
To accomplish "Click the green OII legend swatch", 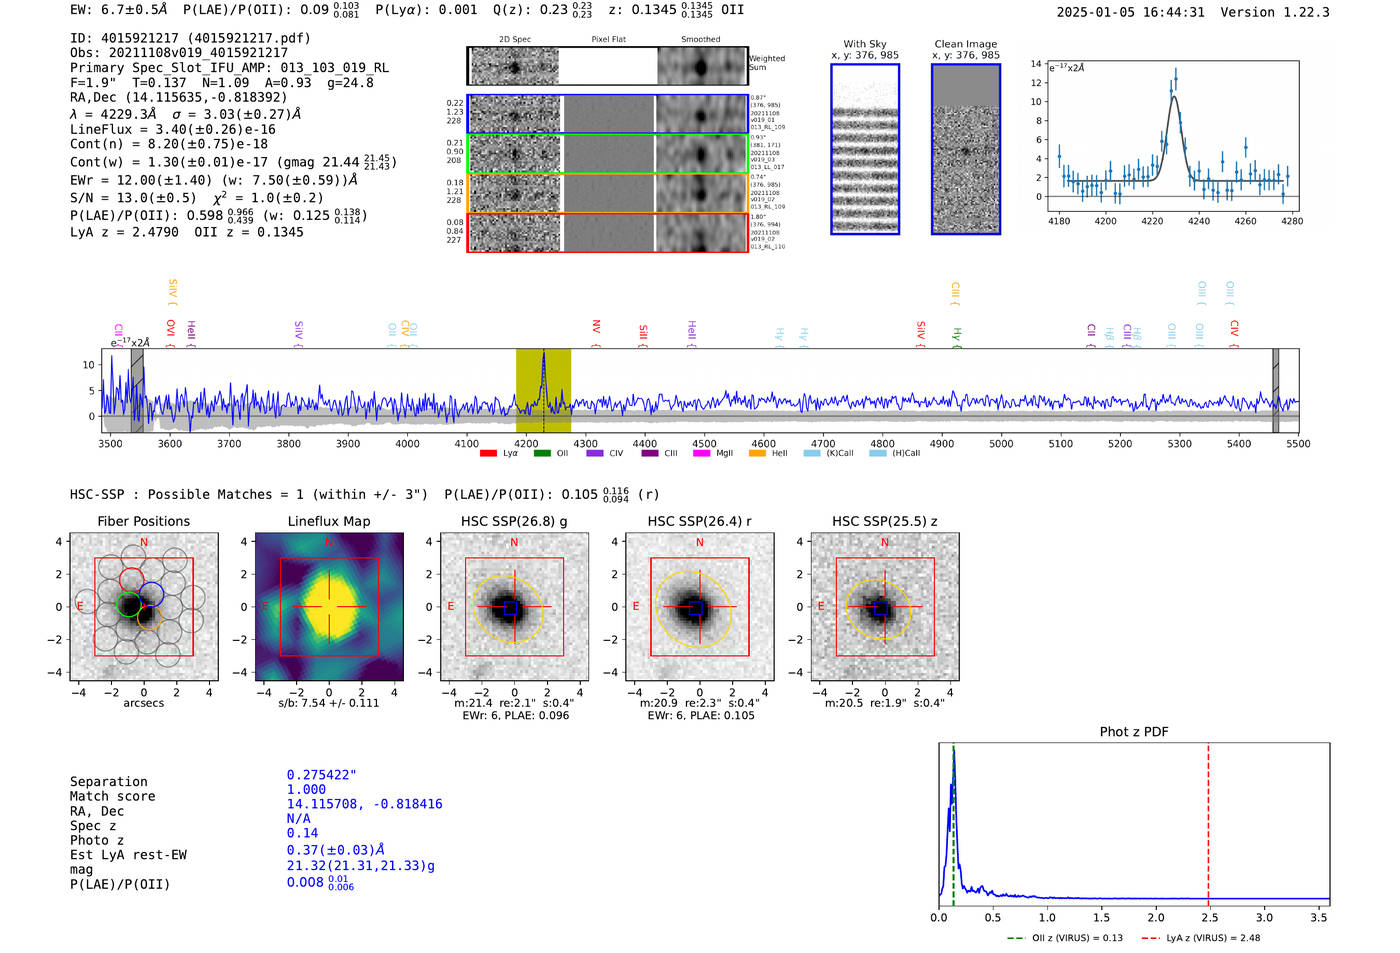I will tap(542, 453).
